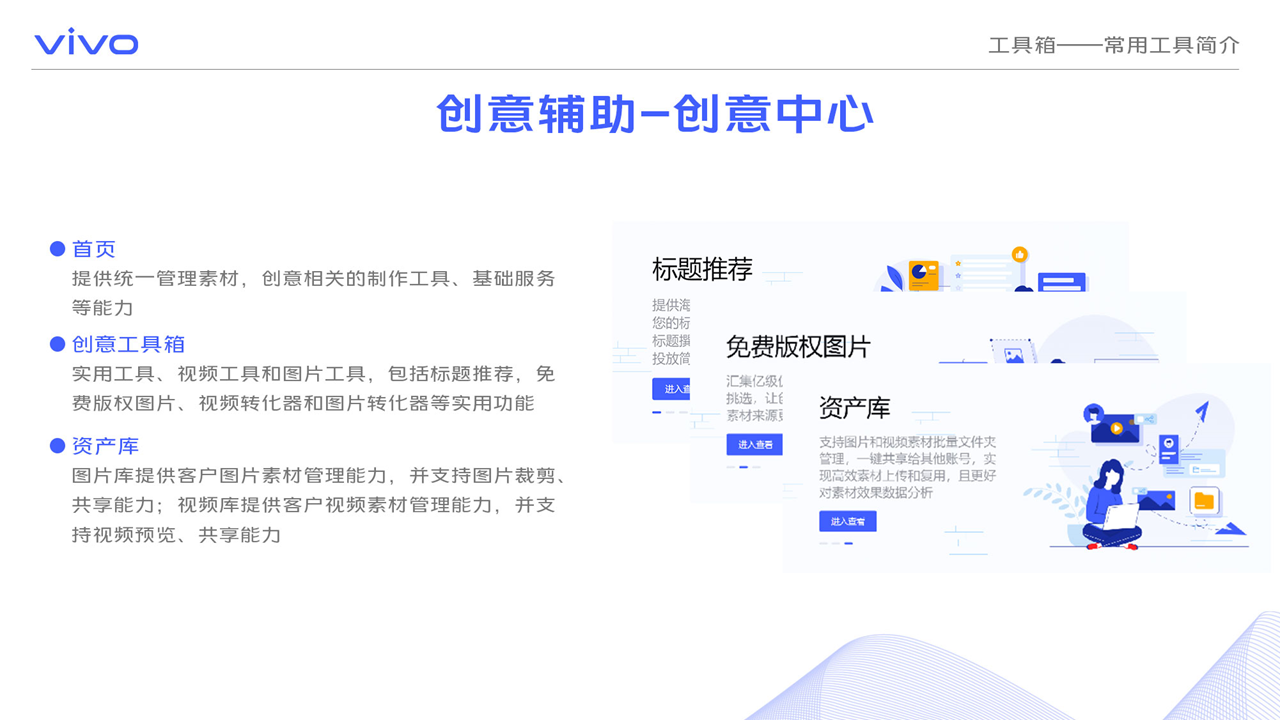Select active carousel dot on 资产库 card
Image resolution: width=1280 pixels, height=720 pixels.
pos(849,543)
